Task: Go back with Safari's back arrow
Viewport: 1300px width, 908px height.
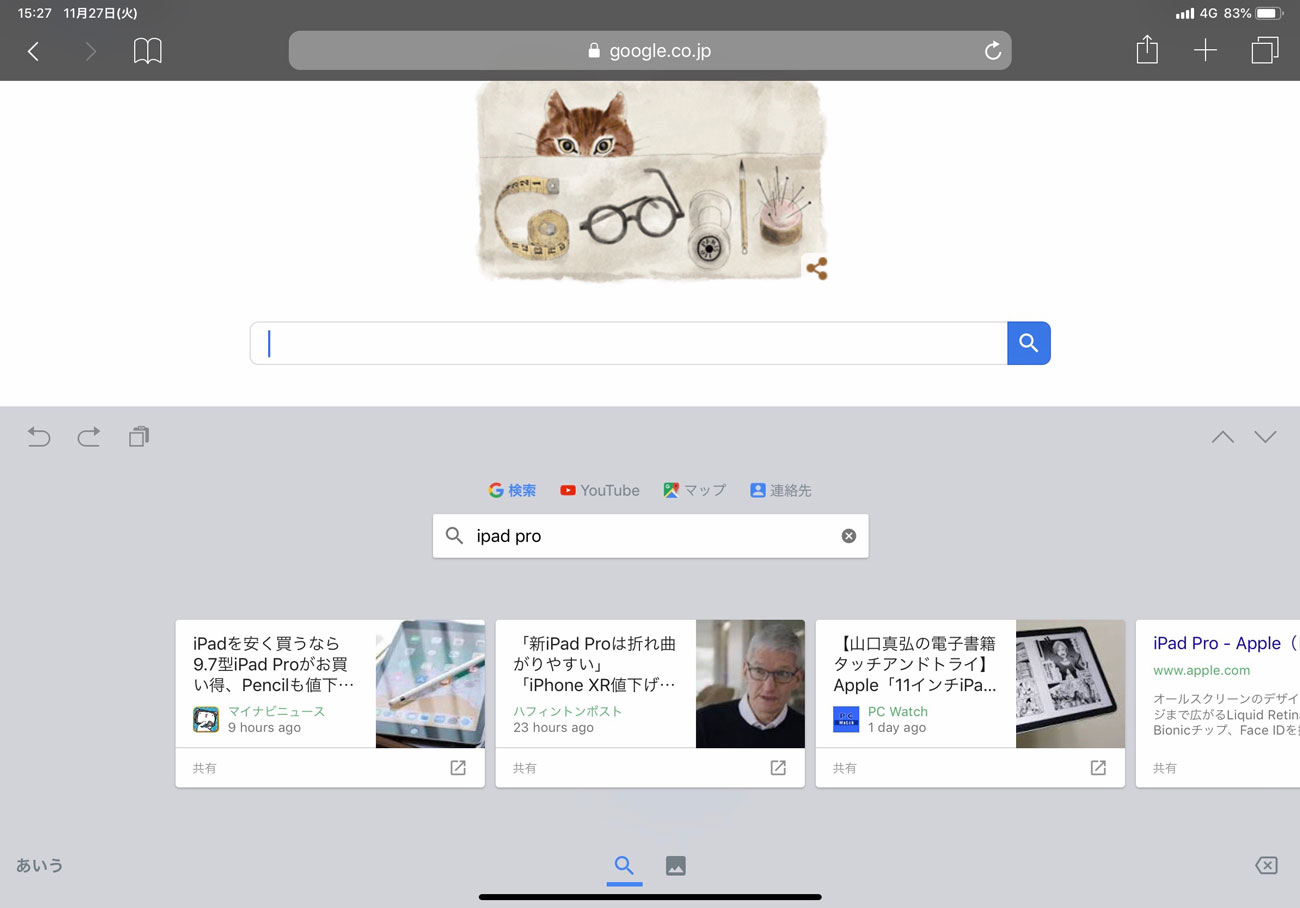Action: click(x=33, y=51)
